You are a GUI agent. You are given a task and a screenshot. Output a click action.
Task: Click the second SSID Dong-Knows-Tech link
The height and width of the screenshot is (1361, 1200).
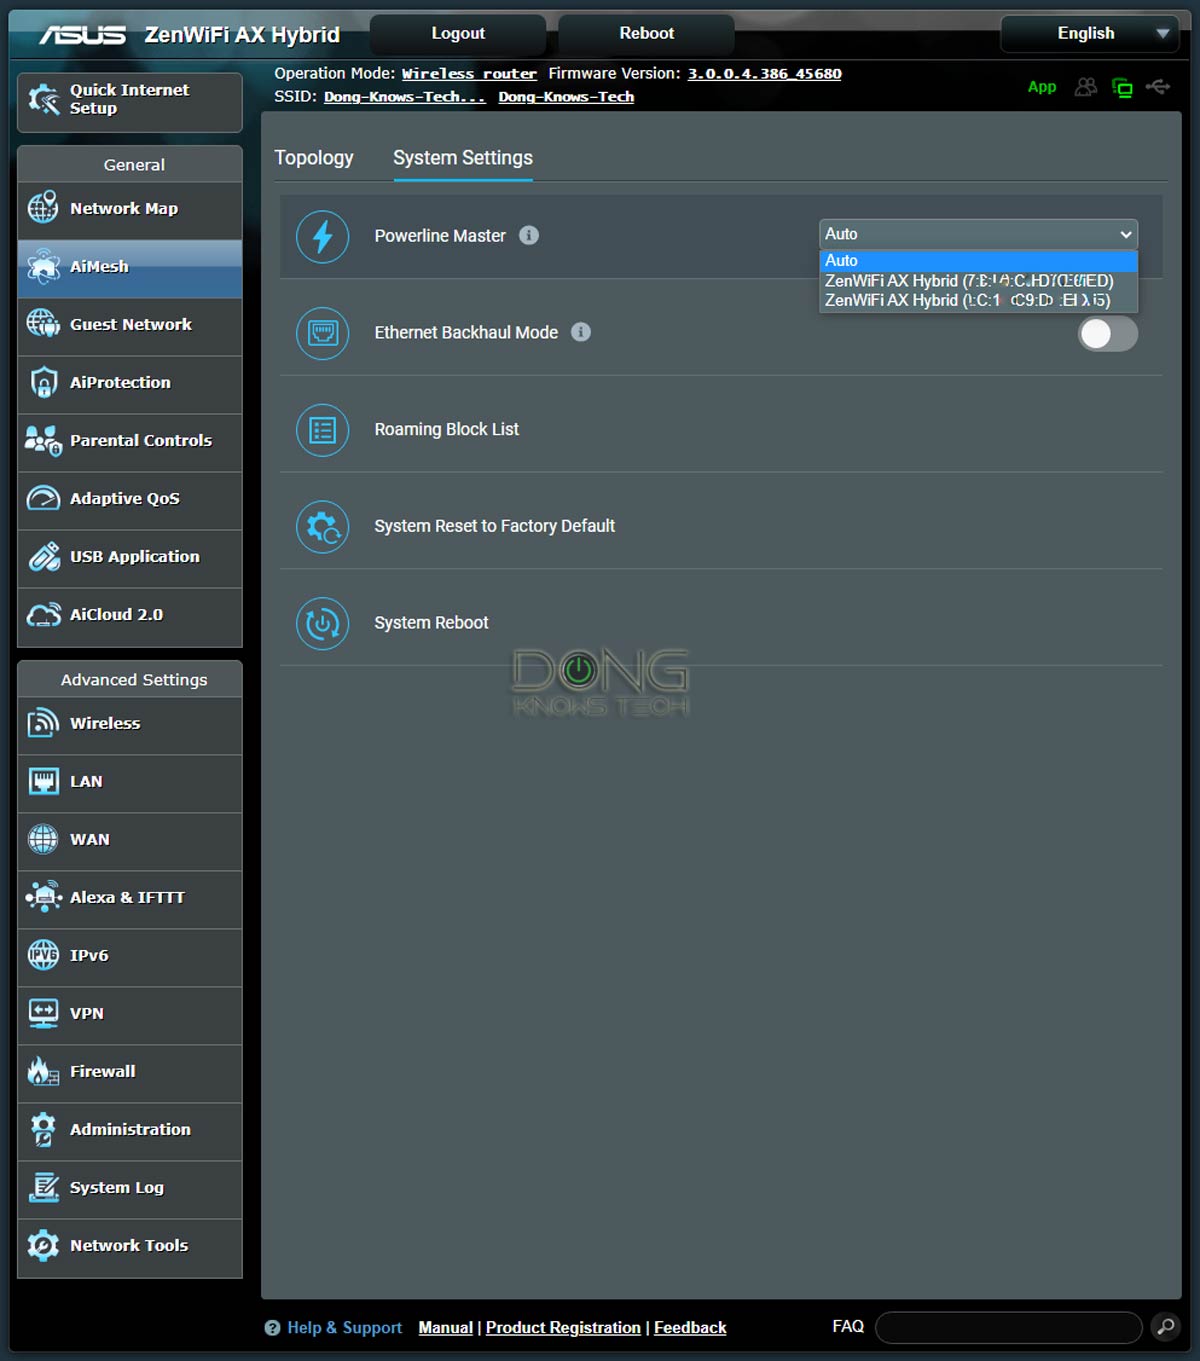pos(566,97)
